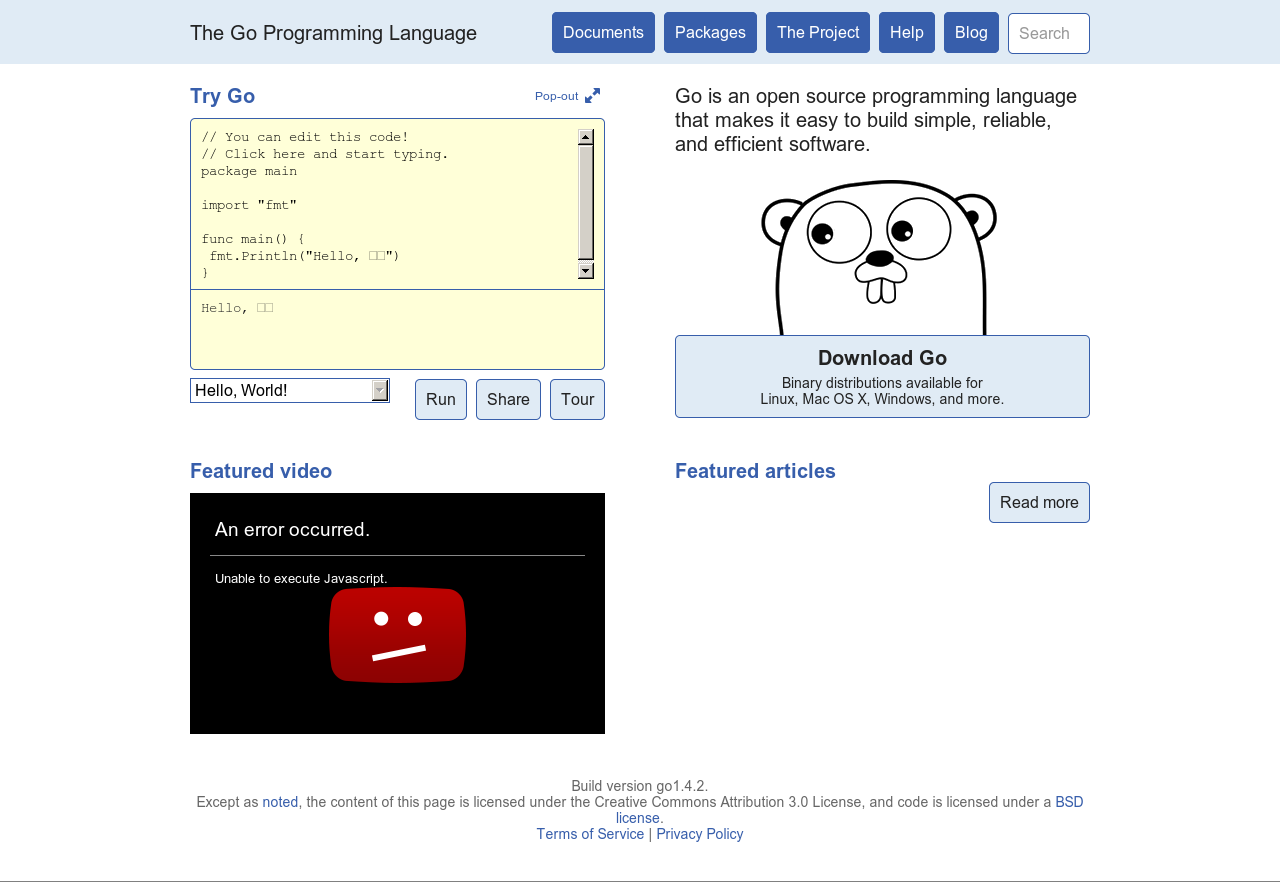Screen dimensions: 1280x882
Task: Click the pop-out arrows icon
Action: click(593, 96)
